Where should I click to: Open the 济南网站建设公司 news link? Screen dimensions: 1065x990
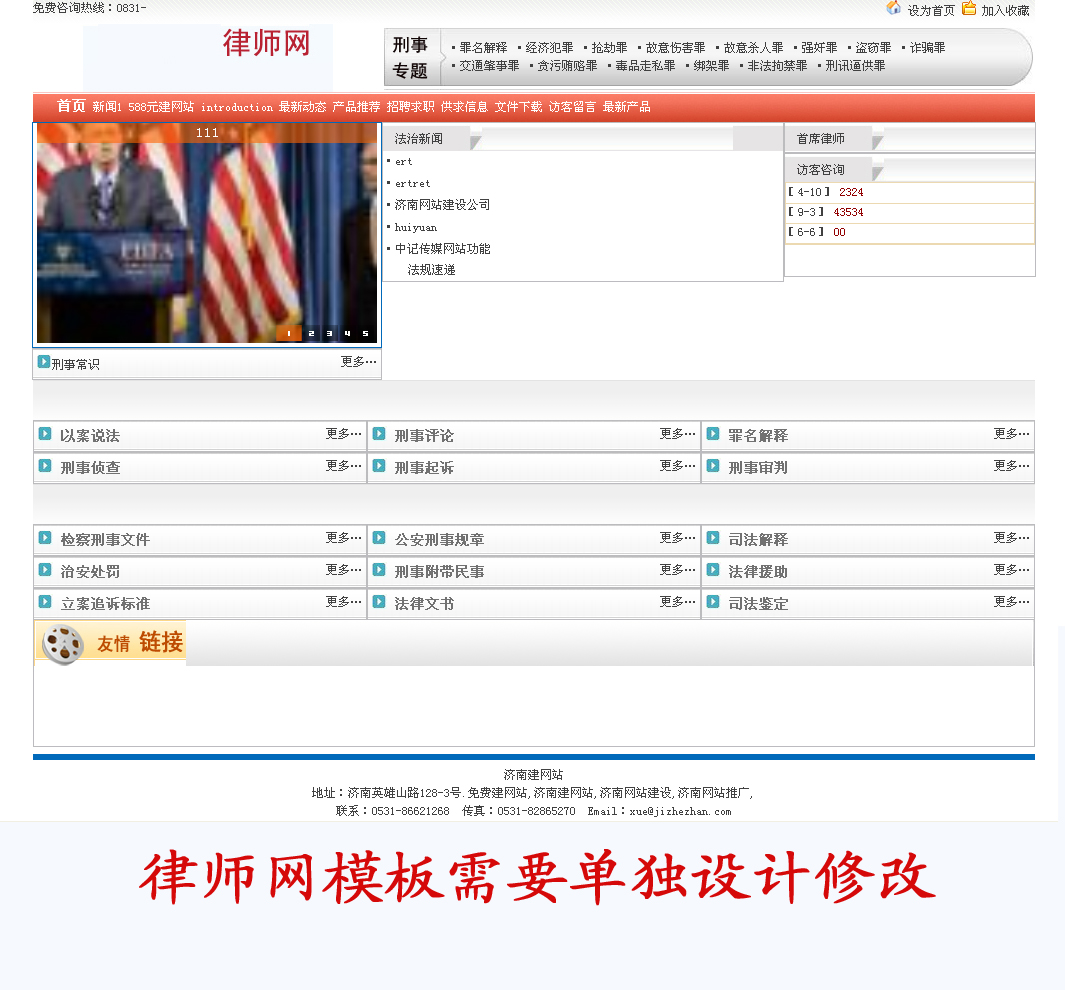[442, 205]
